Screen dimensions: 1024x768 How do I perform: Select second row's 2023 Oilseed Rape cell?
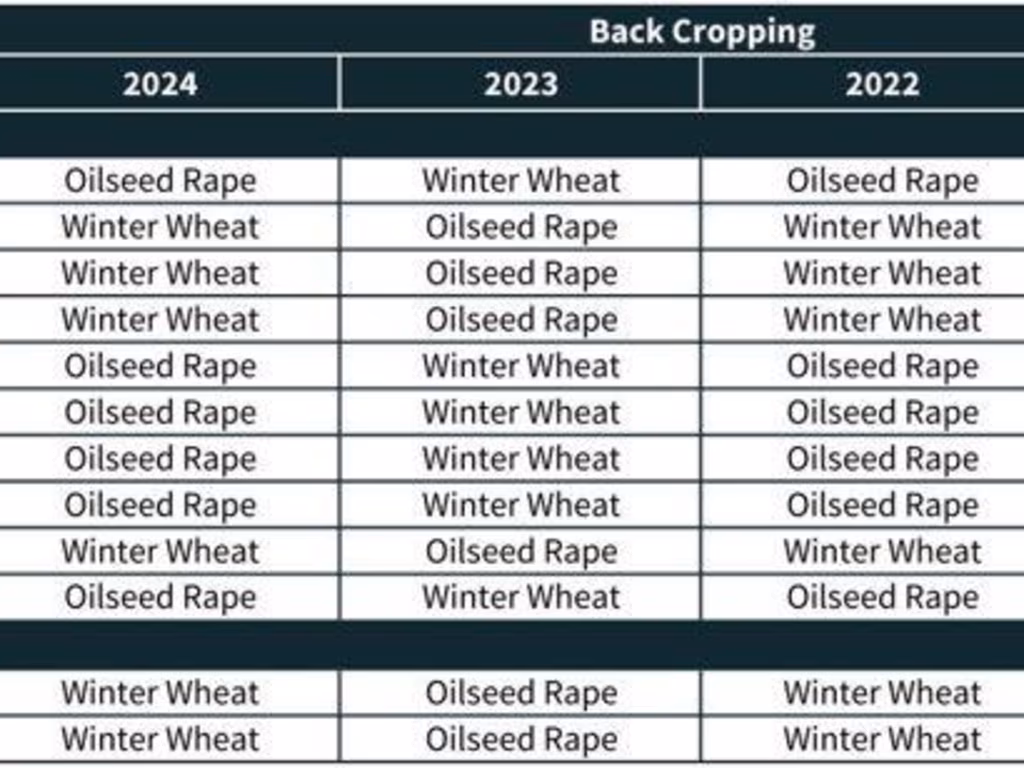(520, 227)
